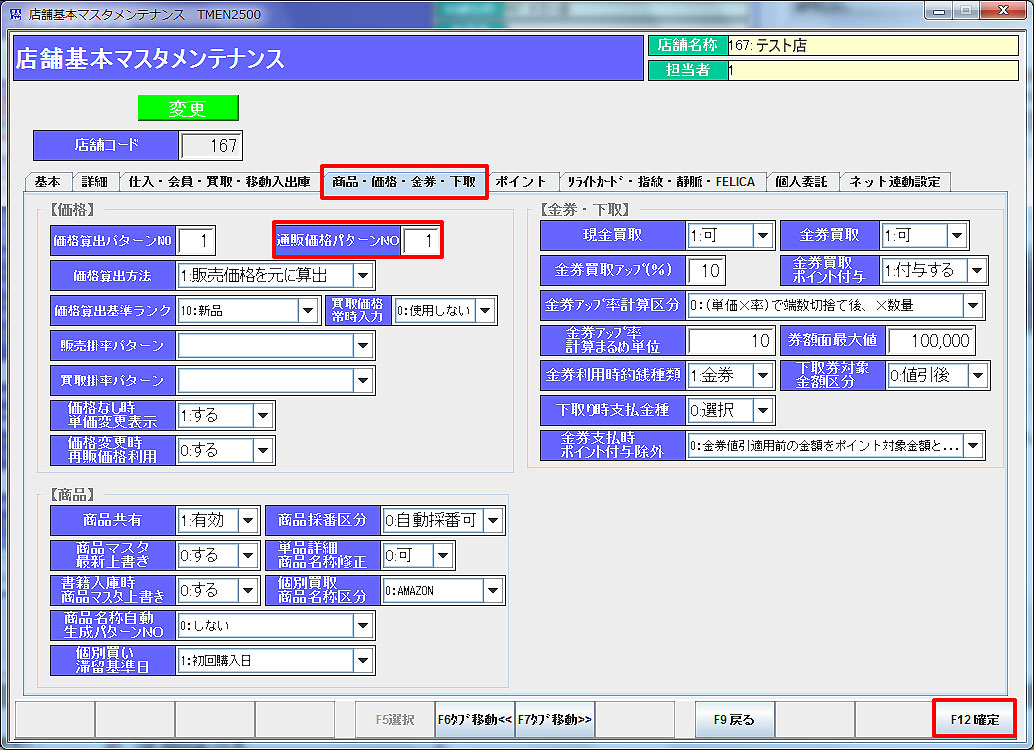This screenshot has width=1034, height=750.
Task: Click the green 変更 mode indicator
Action: point(188,108)
